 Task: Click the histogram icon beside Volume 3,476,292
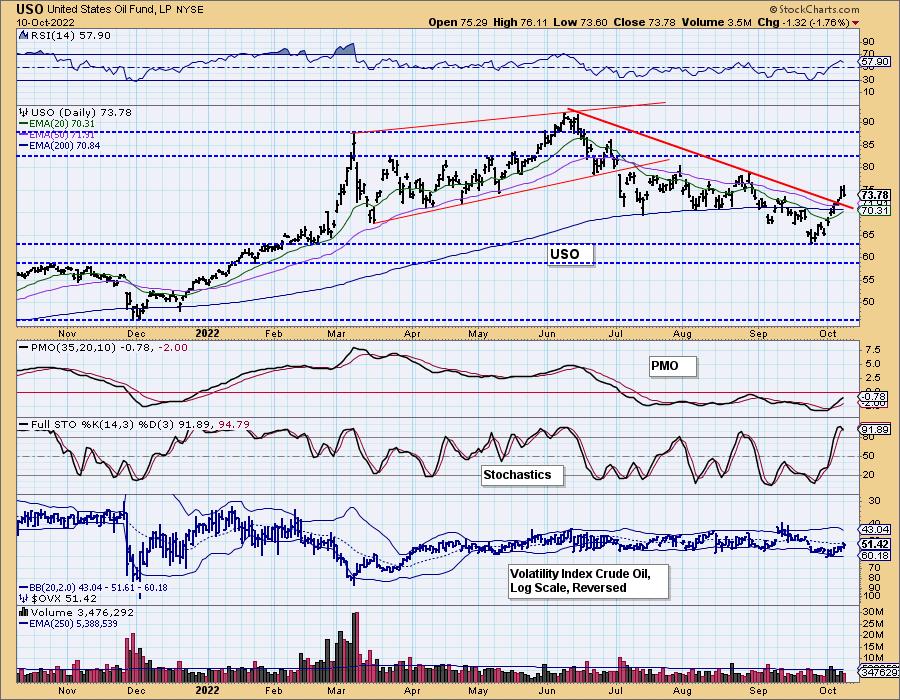click(x=23, y=612)
